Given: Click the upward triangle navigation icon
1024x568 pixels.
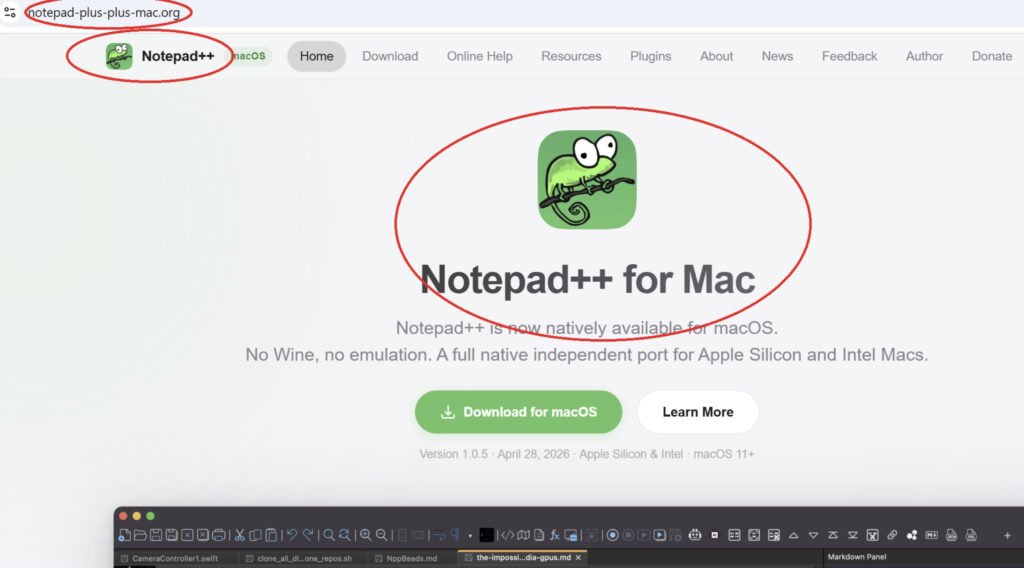Looking at the screenshot, I should [793, 535].
